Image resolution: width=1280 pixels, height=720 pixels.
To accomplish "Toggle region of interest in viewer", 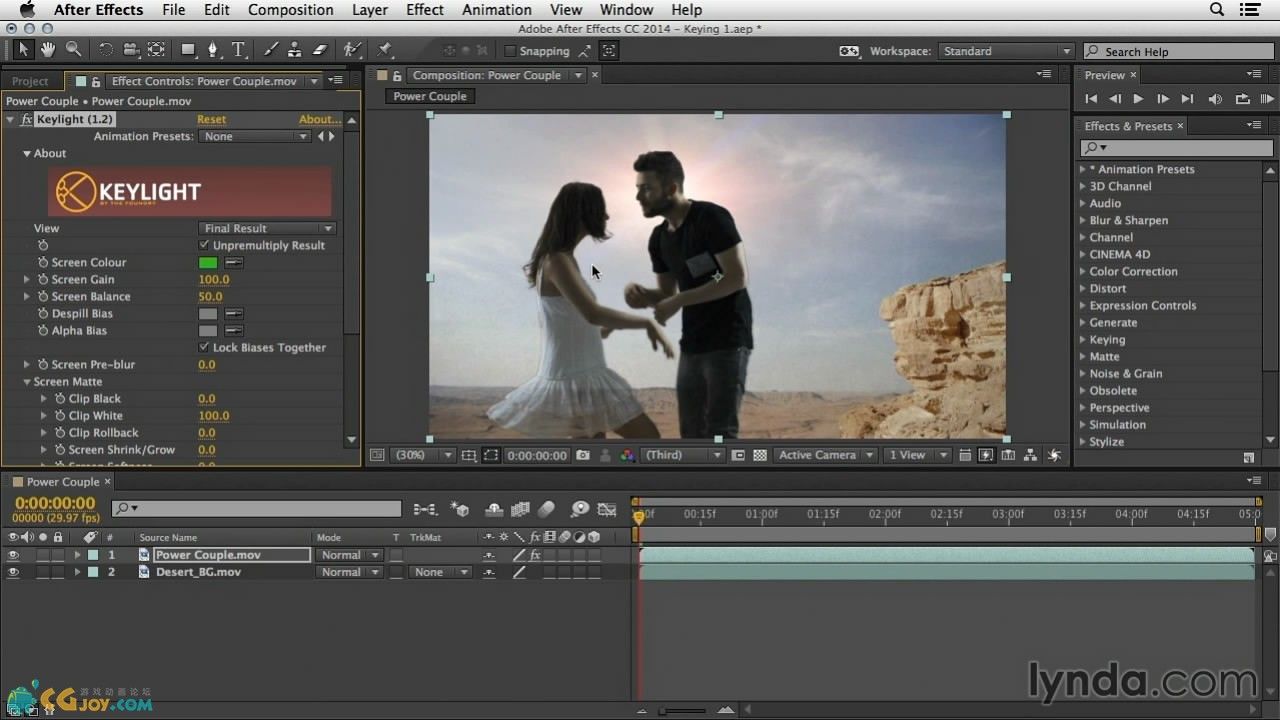I will coord(738,455).
